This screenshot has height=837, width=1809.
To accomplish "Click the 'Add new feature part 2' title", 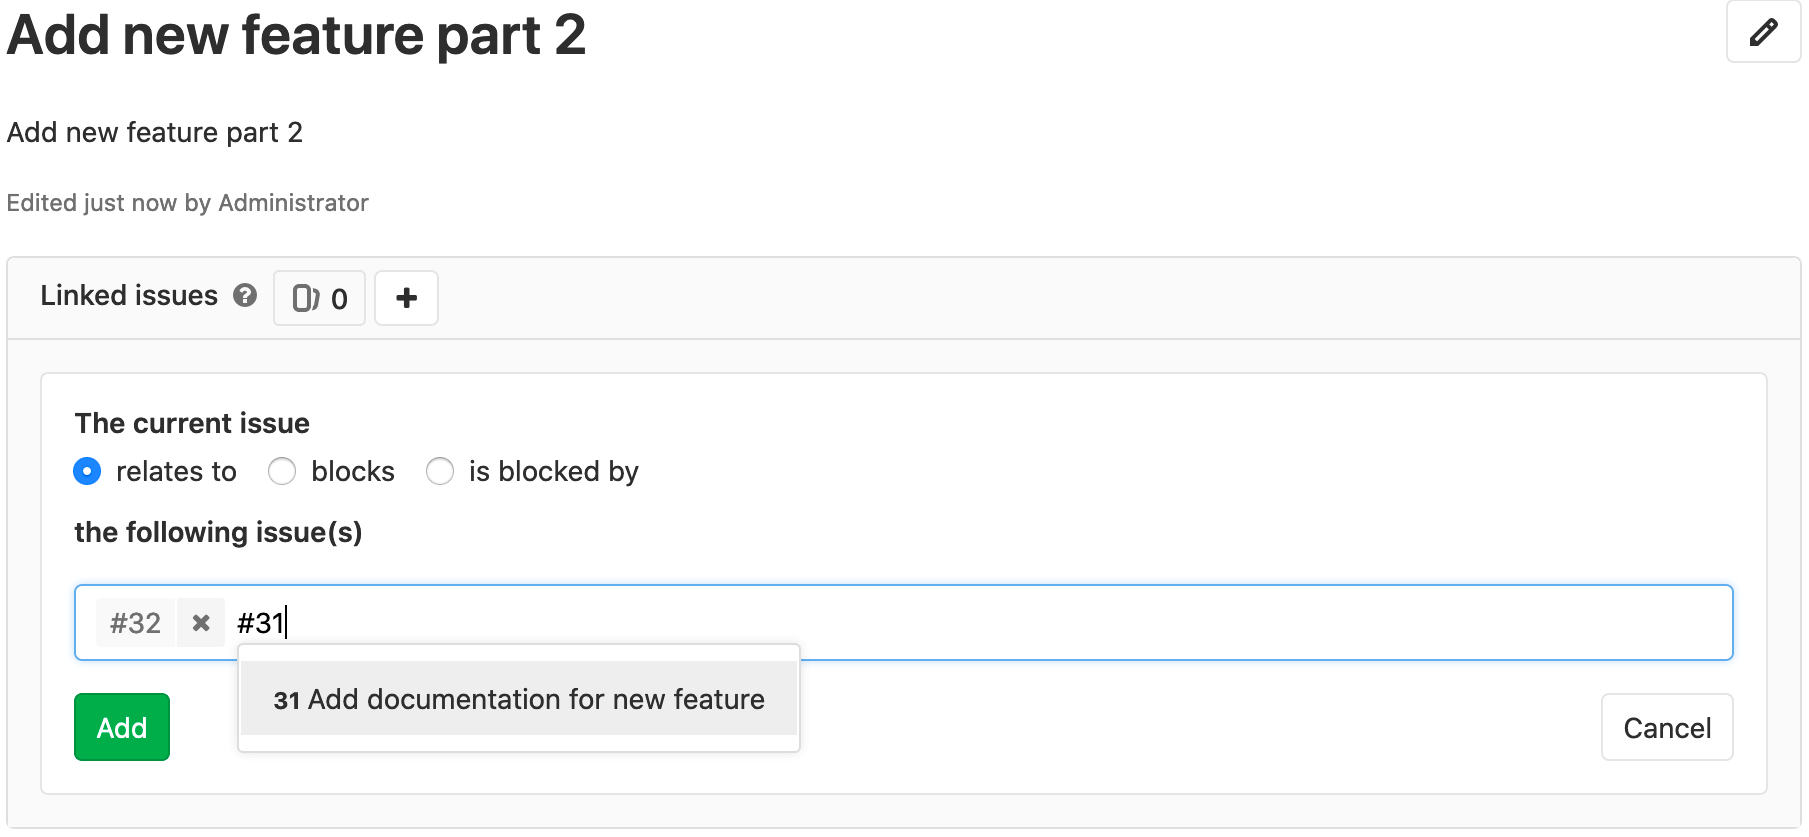I will click(296, 36).
